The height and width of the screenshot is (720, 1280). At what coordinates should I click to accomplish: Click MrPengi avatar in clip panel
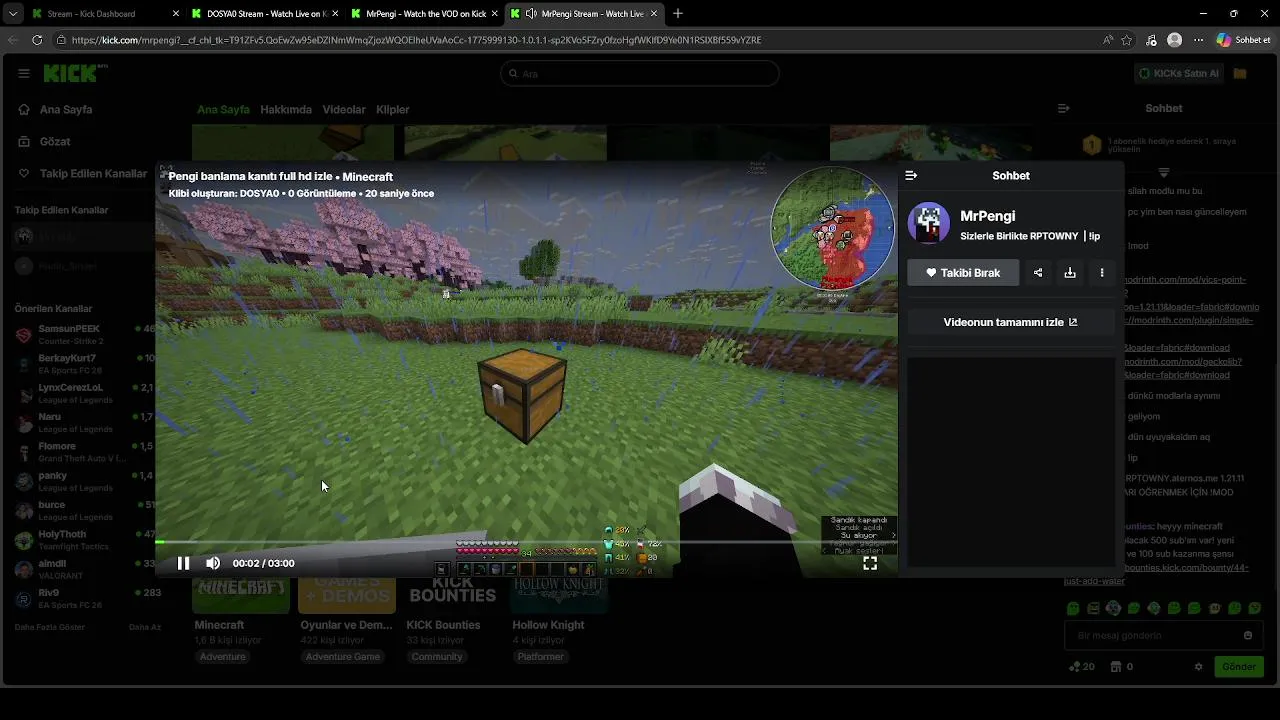[x=928, y=223]
